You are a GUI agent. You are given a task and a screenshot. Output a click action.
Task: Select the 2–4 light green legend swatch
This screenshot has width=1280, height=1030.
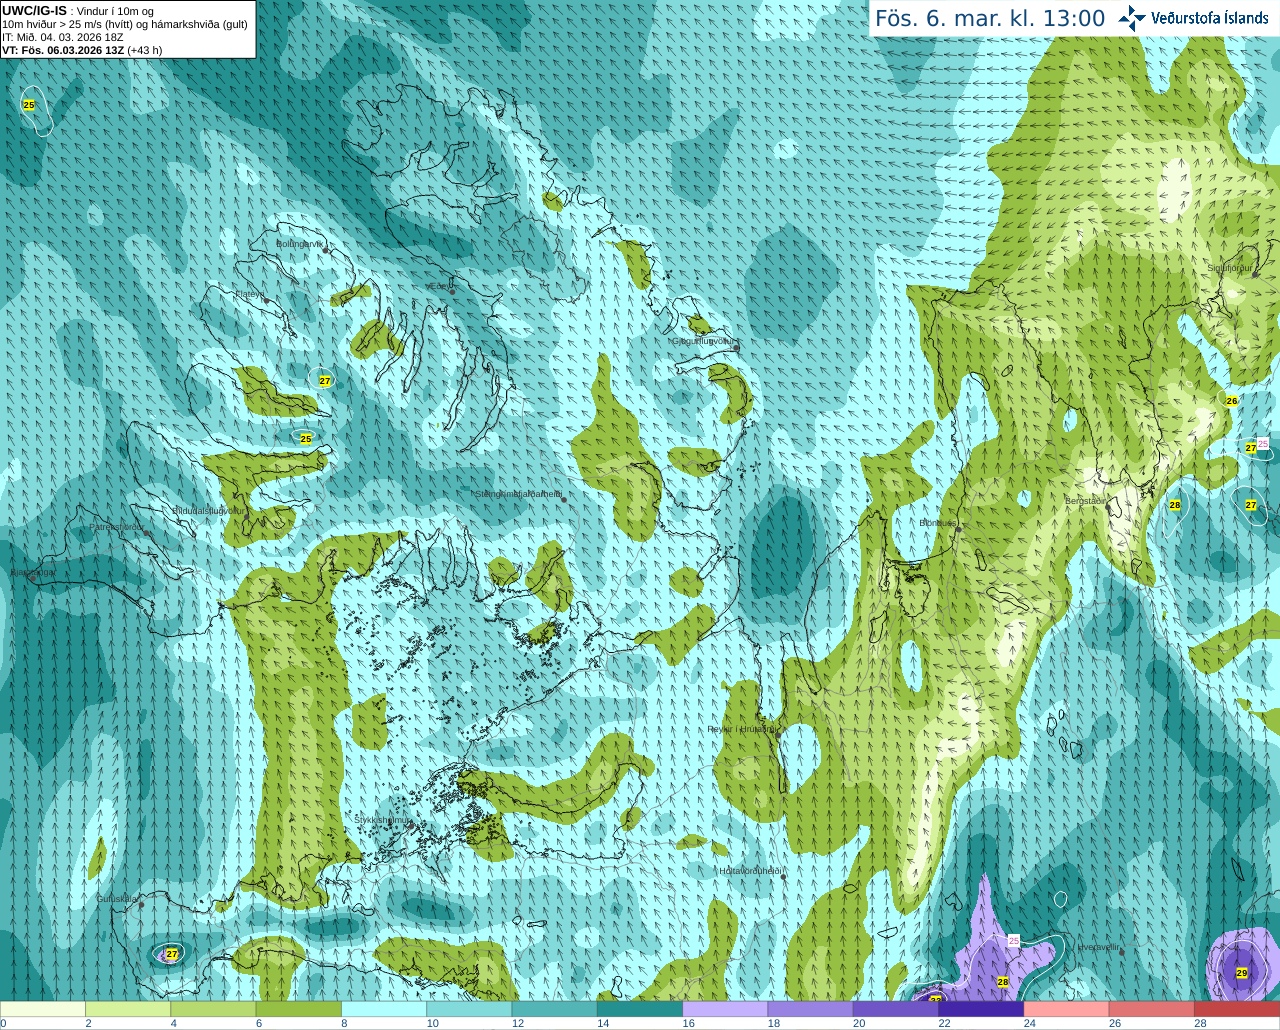pos(128,1009)
